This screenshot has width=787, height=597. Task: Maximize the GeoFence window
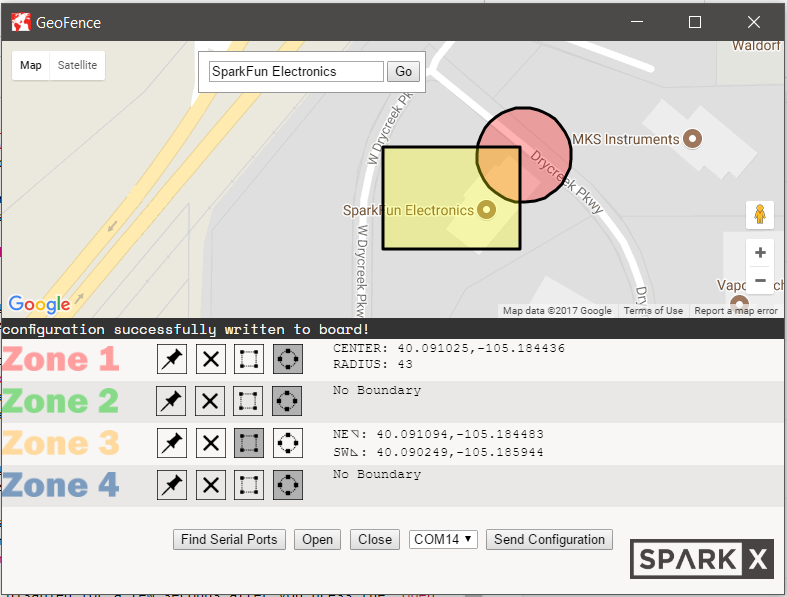695,22
